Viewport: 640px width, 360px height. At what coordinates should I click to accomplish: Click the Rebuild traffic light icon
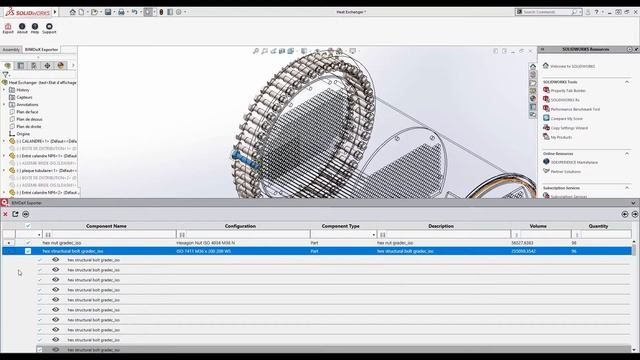pyautogui.click(x=161, y=12)
